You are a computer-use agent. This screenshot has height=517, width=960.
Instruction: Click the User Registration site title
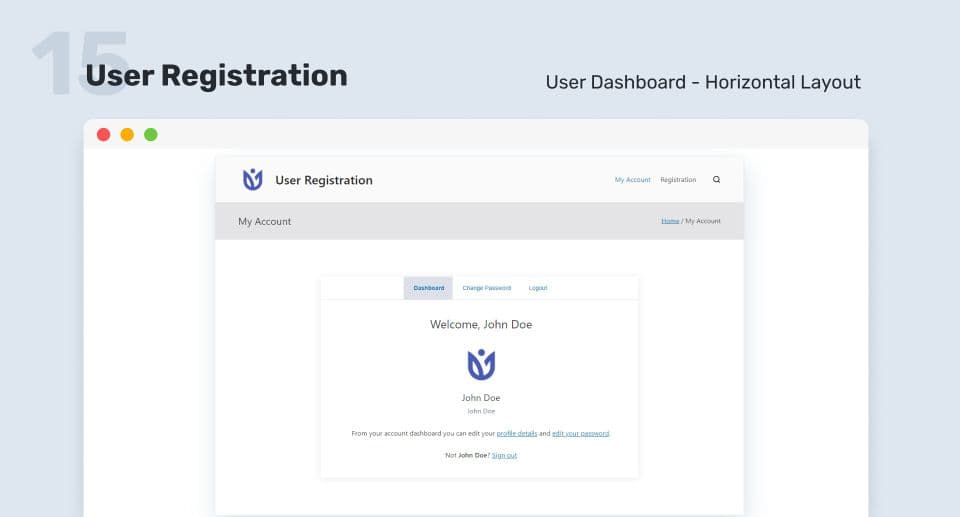(x=324, y=180)
